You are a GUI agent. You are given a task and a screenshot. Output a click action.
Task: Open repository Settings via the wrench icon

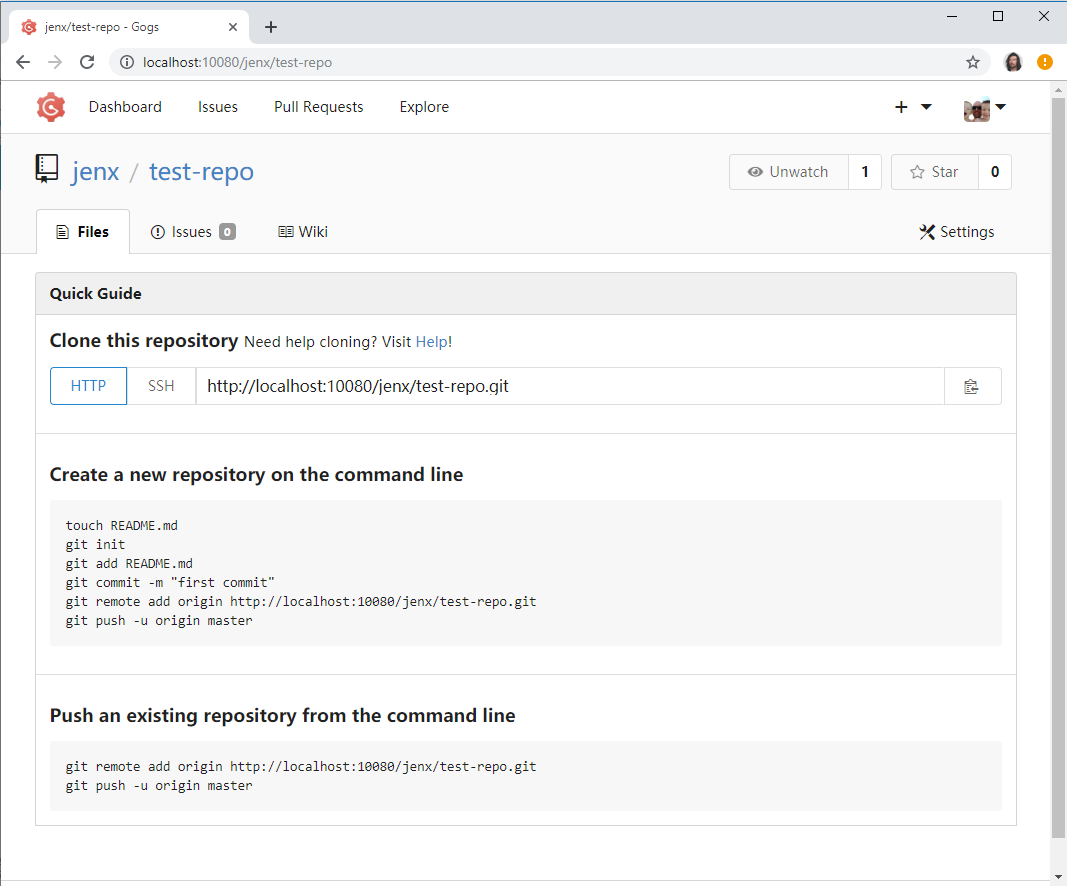pyautogui.click(x=928, y=231)
